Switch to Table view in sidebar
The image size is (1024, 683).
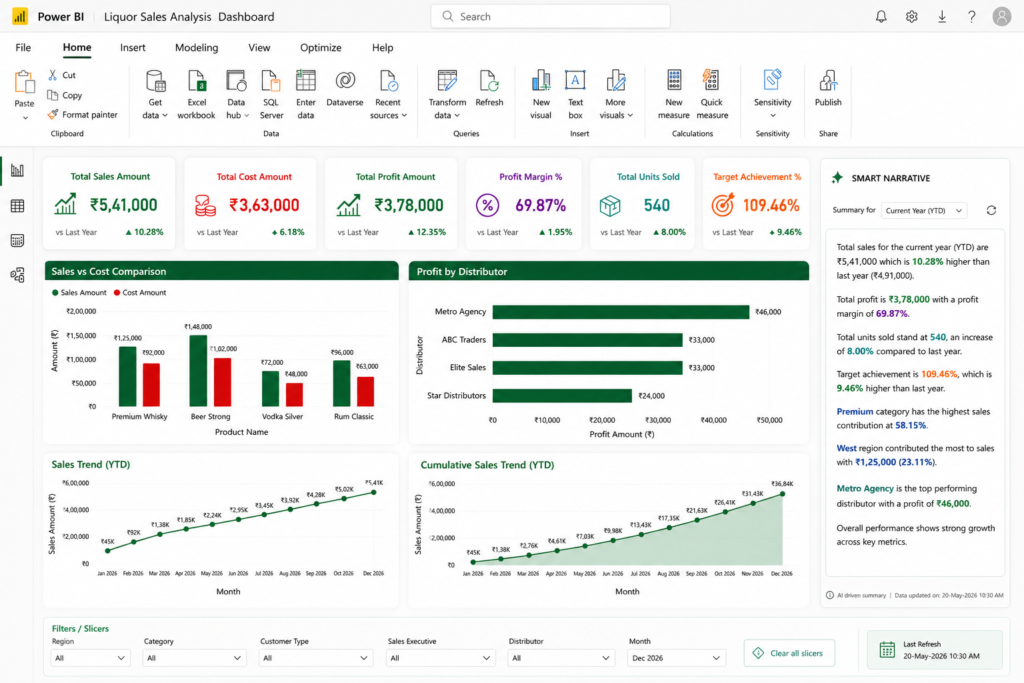coord(18,206)
